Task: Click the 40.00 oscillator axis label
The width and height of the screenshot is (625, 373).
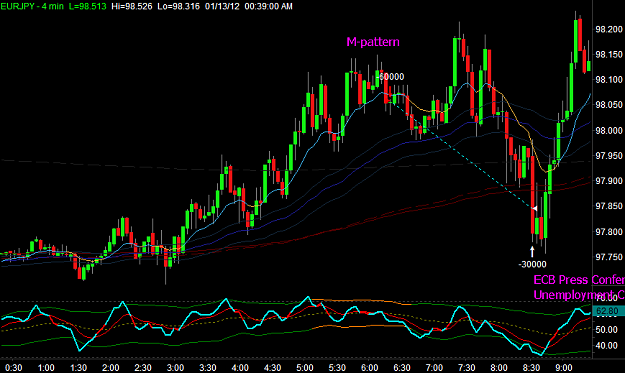Action: click(607, 346)
